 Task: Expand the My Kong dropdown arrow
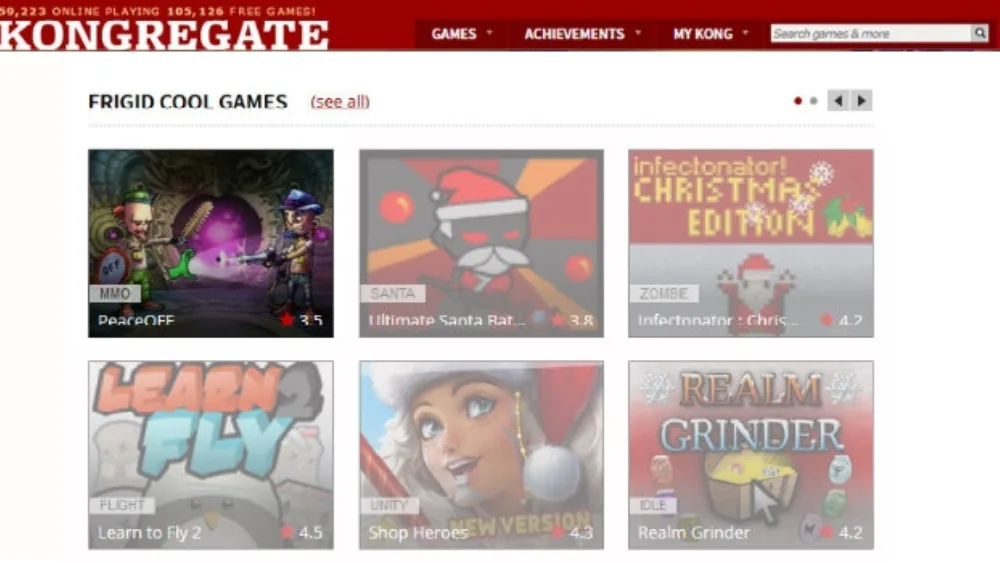pyautogui.click(x=745, y=32)
